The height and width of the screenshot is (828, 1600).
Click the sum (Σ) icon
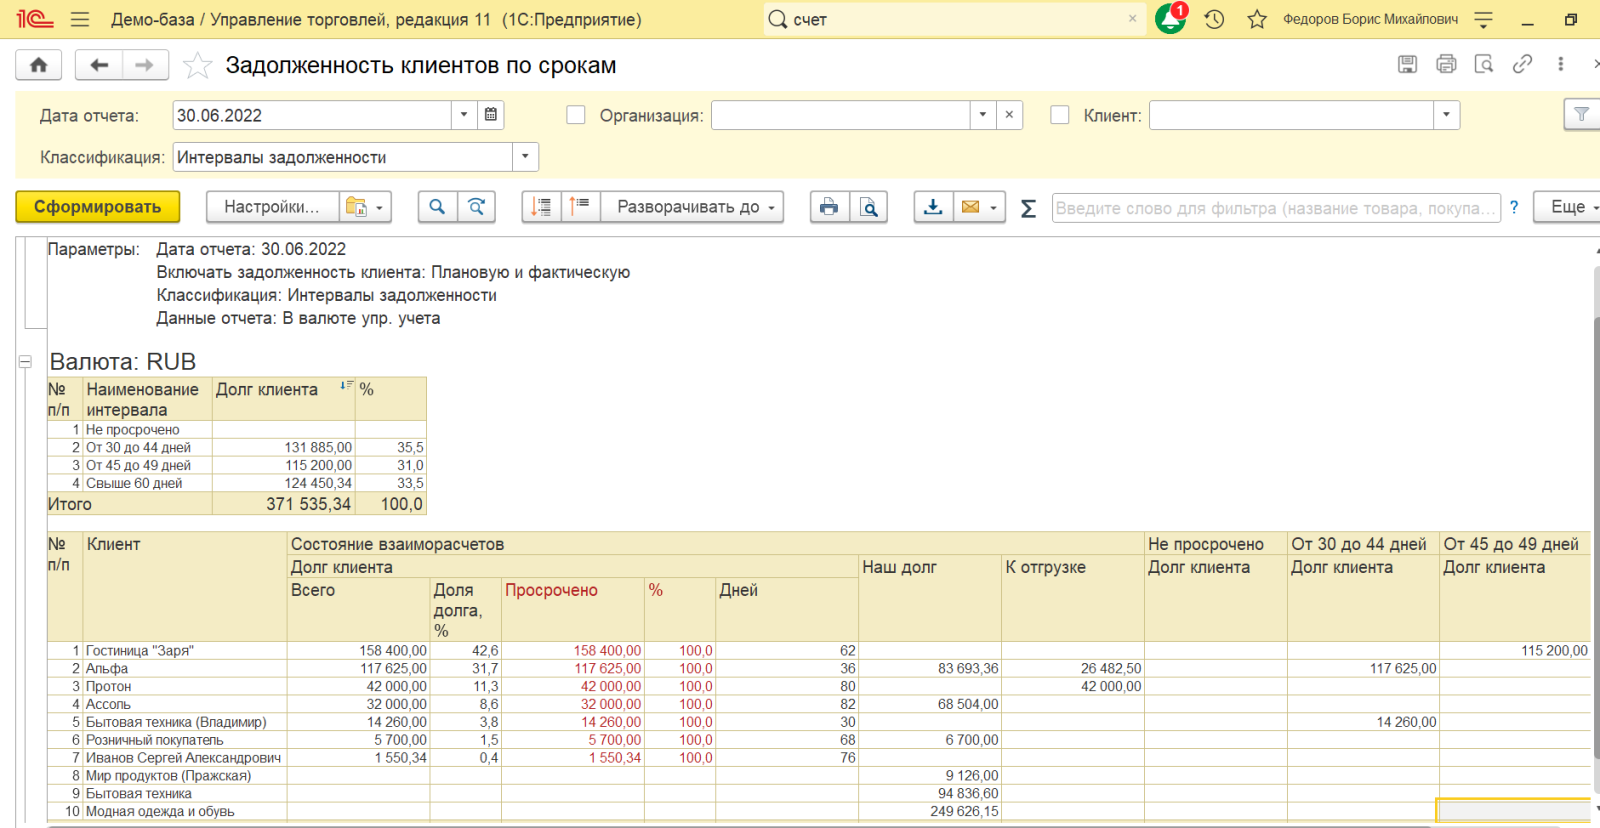point(1028,208)
